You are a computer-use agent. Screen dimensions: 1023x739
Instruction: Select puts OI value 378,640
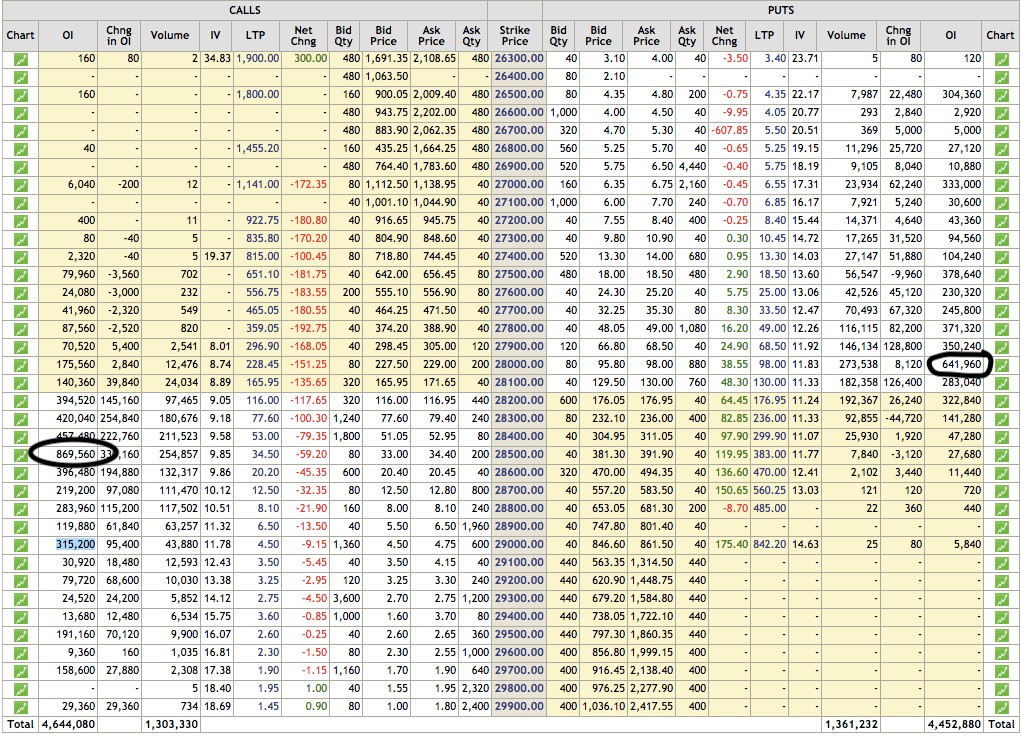962,275
